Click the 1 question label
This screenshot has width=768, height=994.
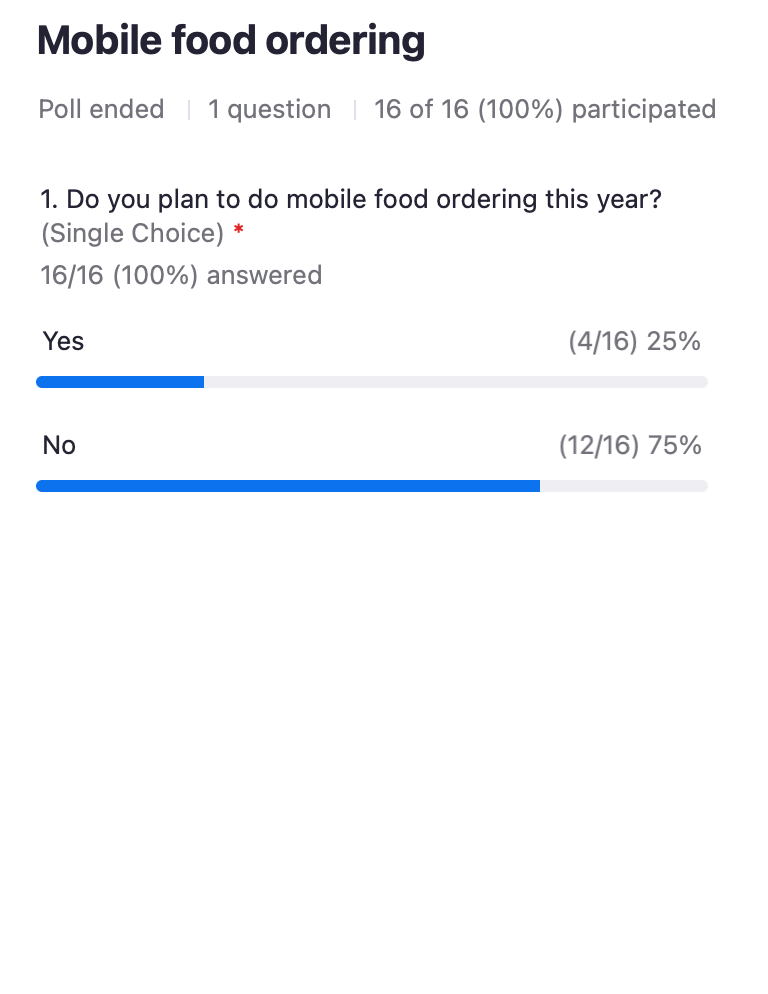pyautogui.click(x=270, y=109)
